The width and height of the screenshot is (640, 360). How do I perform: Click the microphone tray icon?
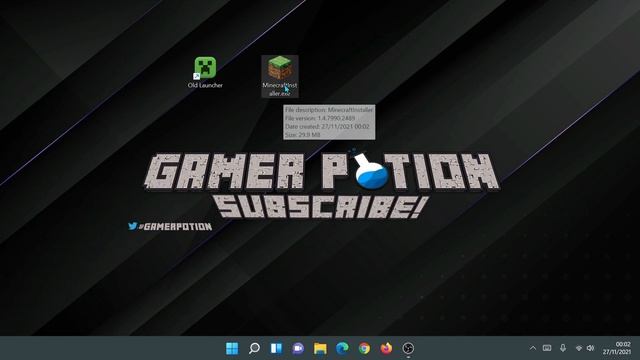[563, 348]
